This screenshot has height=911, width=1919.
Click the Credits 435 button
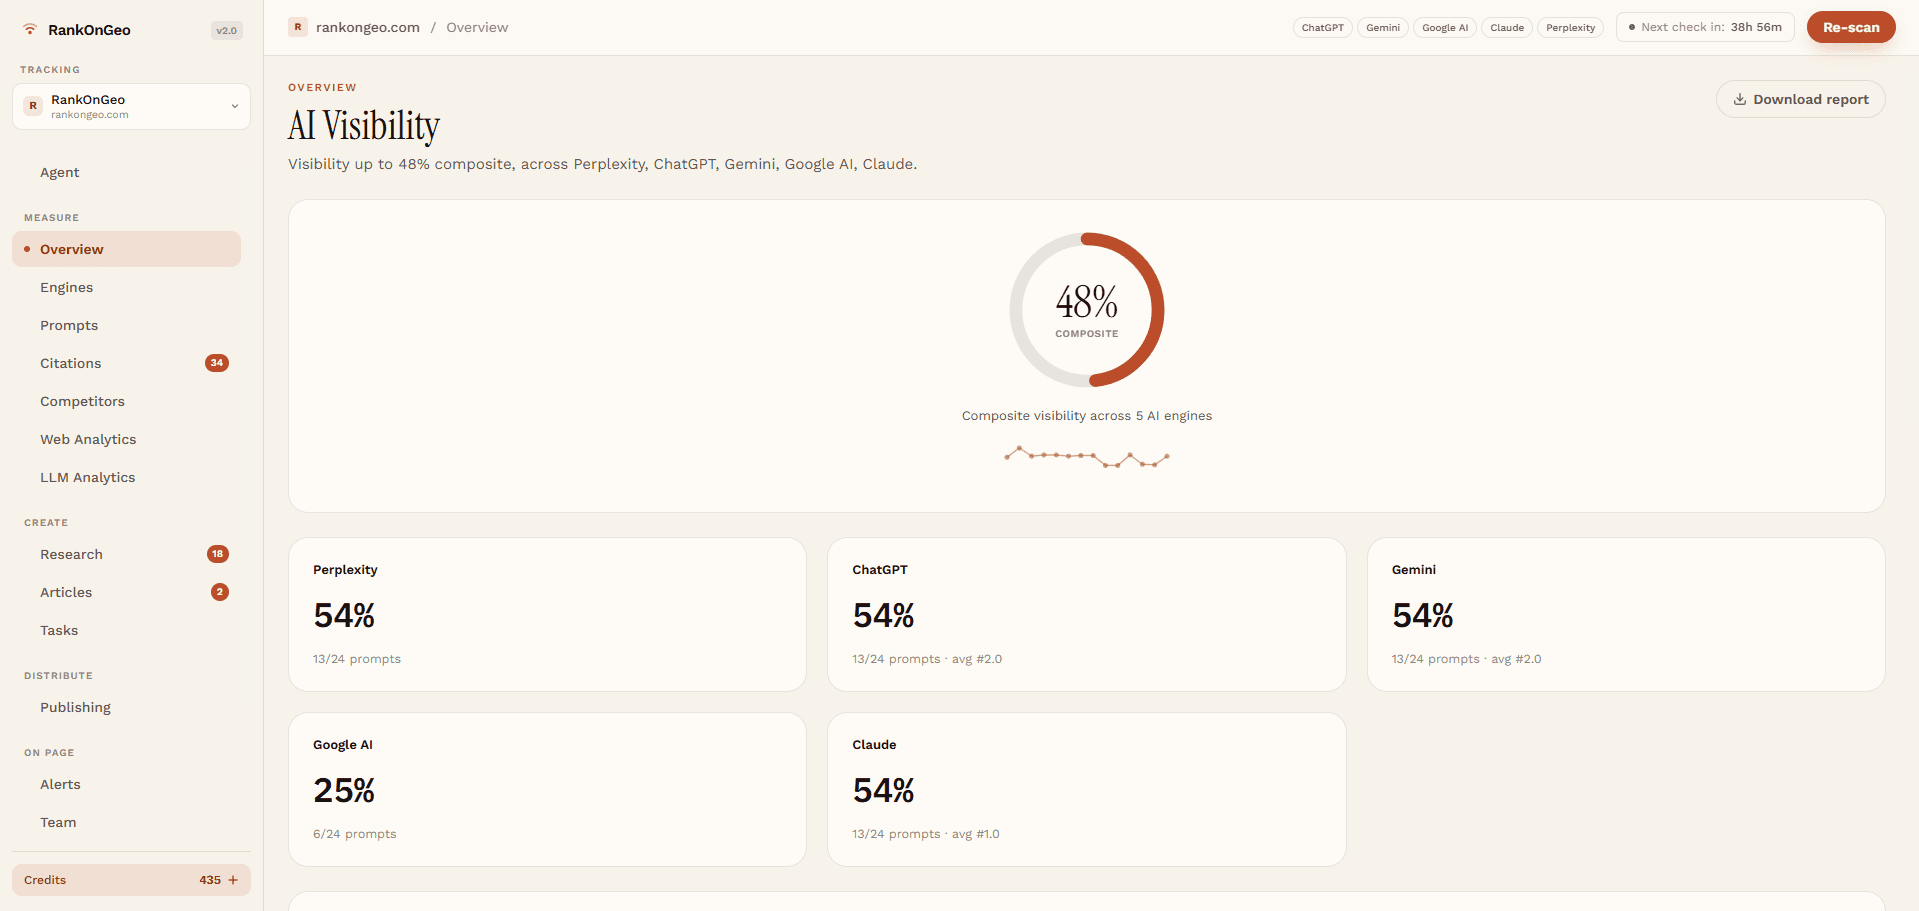point(131,880)
